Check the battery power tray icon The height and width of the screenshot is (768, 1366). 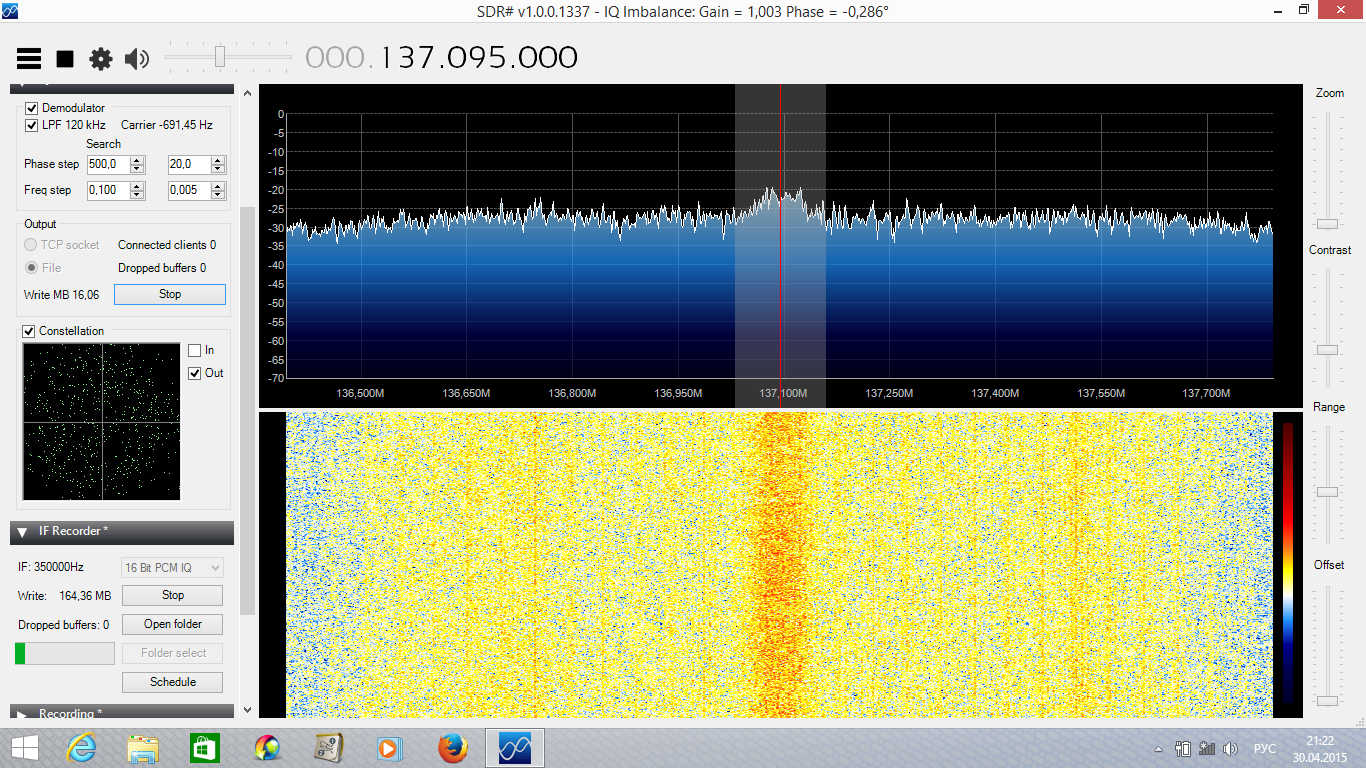1183,748
